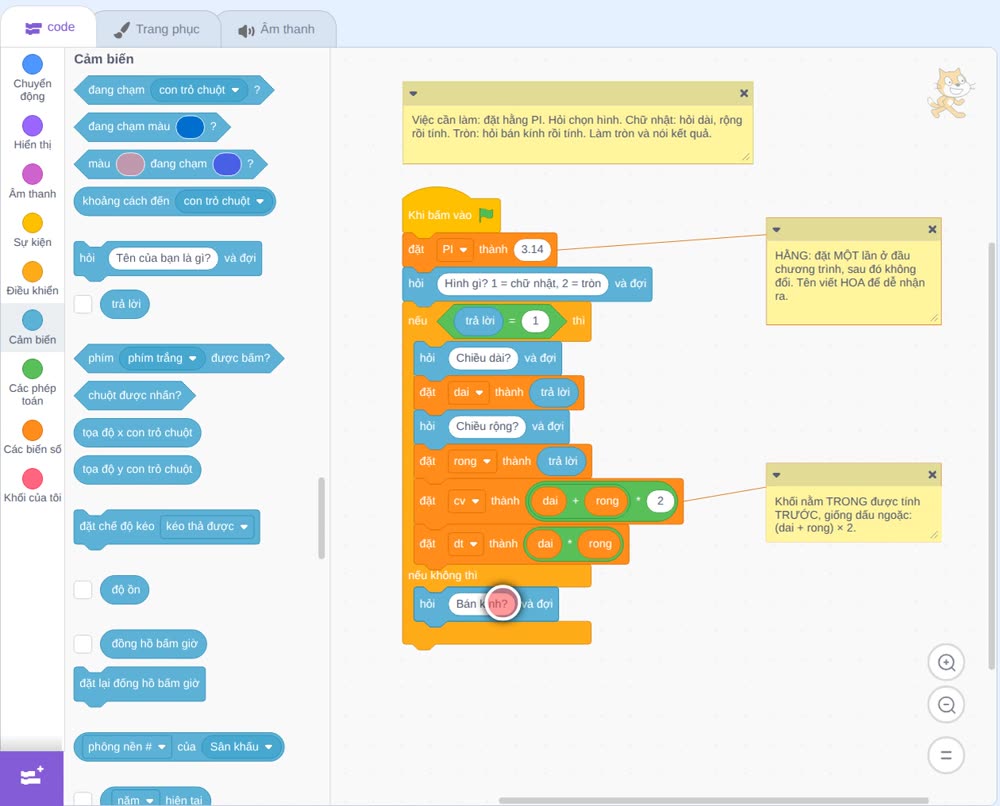
Task: Select the Hiển thị category circle
Action: [32, 126]
